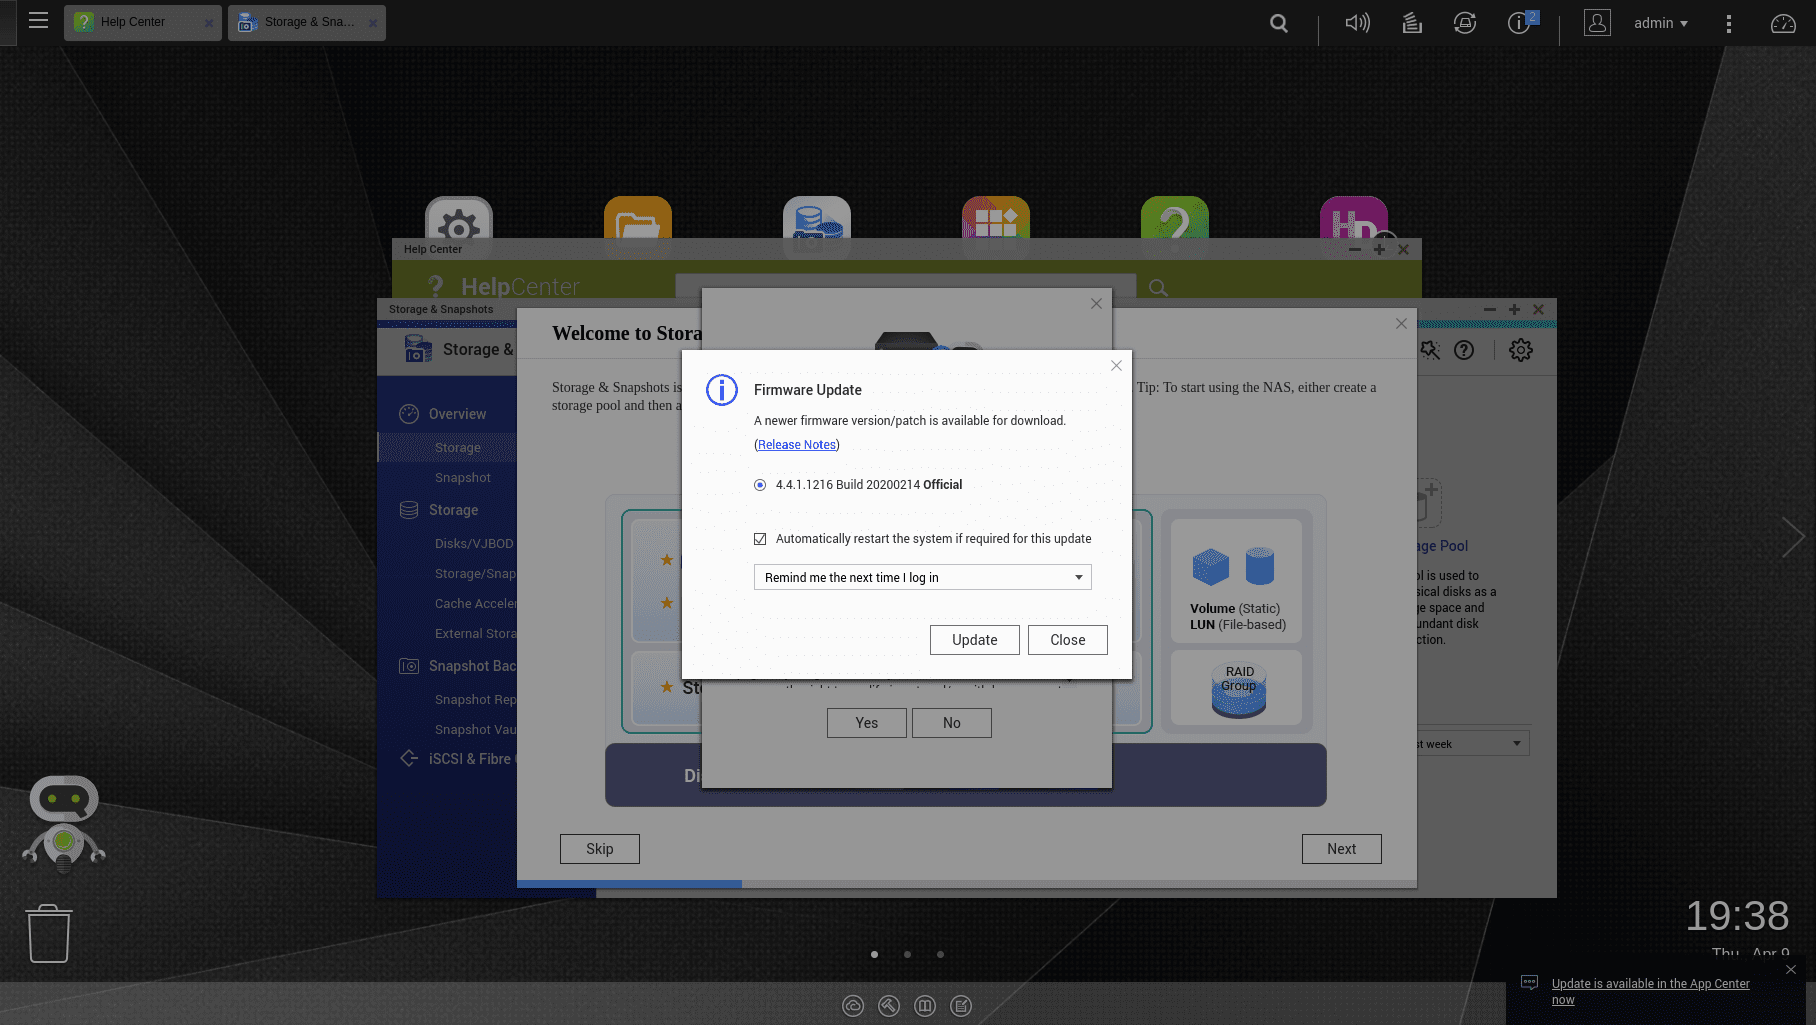1816x1025 pixels.
Task: Open File Station folder desktop icon
Action: point(638,218)
